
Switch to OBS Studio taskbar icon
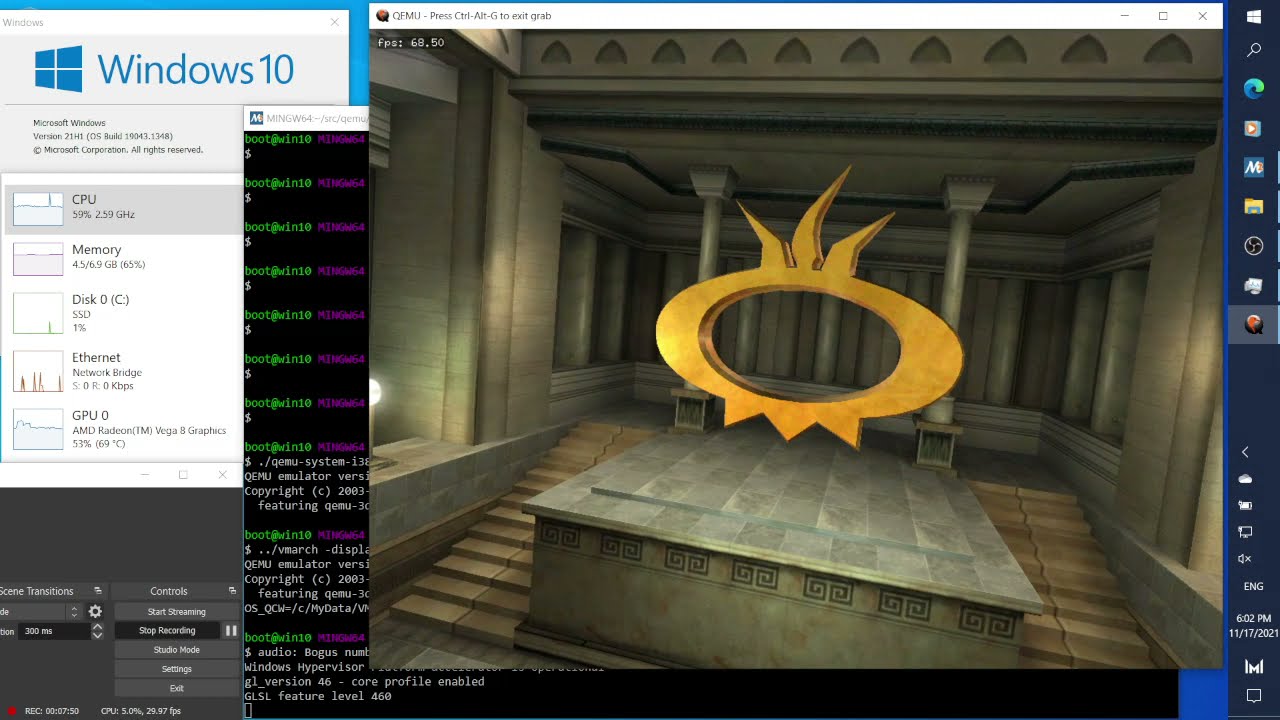1254,245
